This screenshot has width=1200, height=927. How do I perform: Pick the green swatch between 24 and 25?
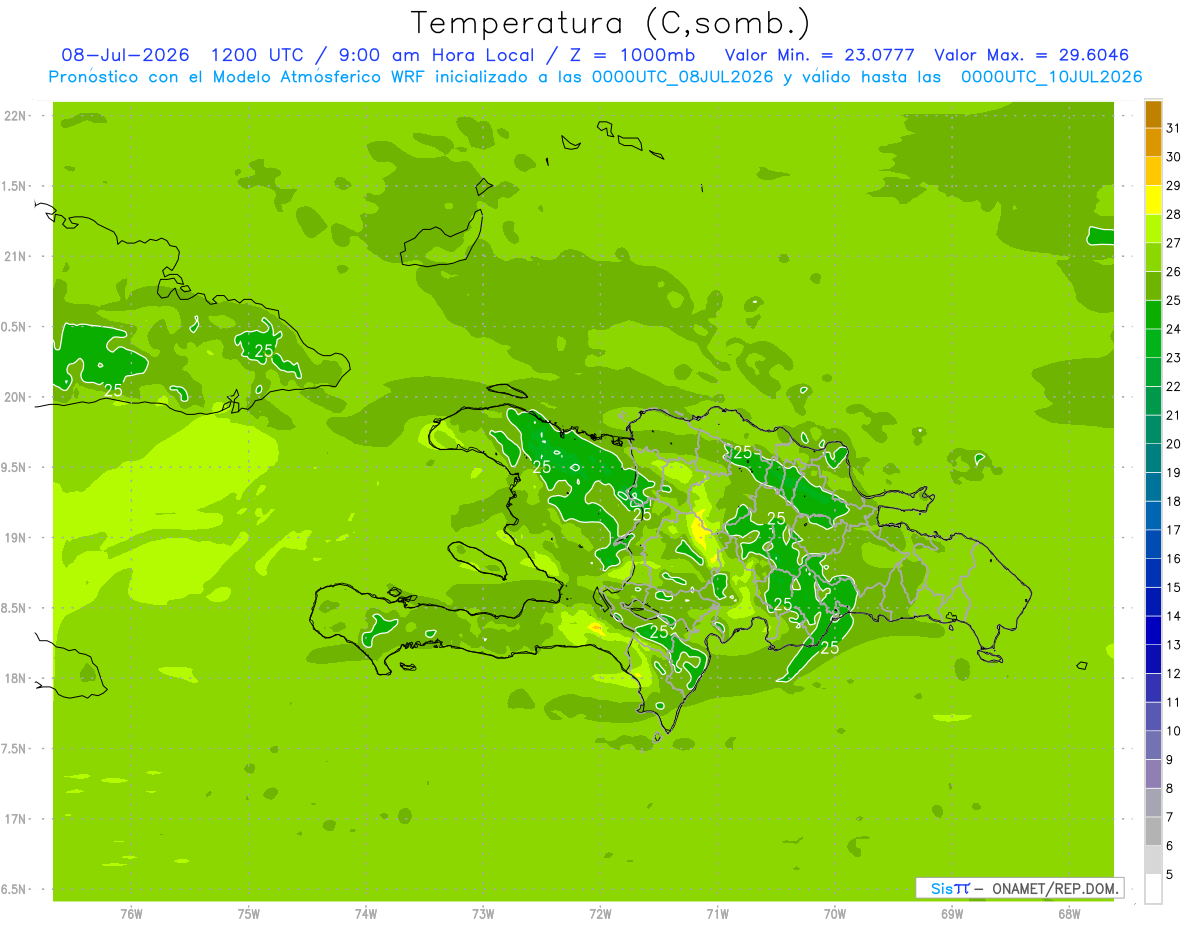click(1153, 315)
